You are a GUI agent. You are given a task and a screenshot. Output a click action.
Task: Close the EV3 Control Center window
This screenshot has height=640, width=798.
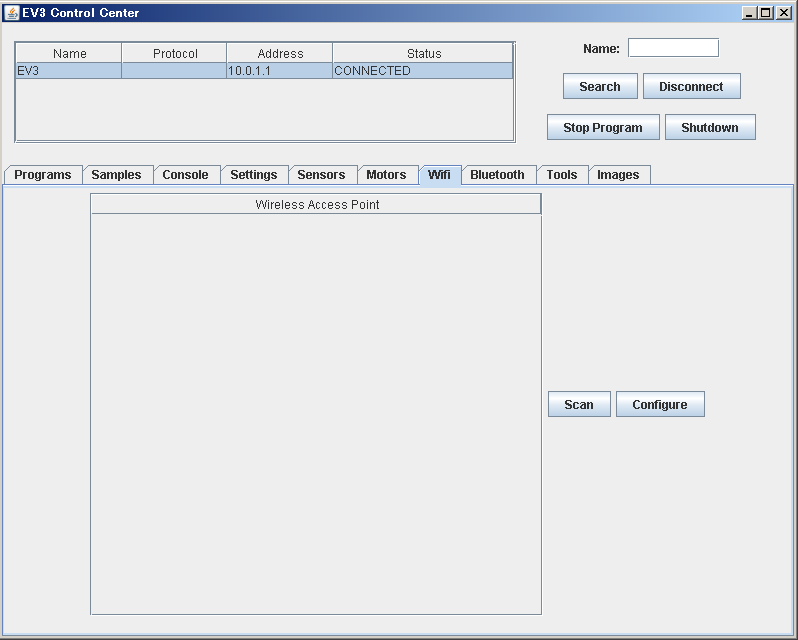coord(784,13)
